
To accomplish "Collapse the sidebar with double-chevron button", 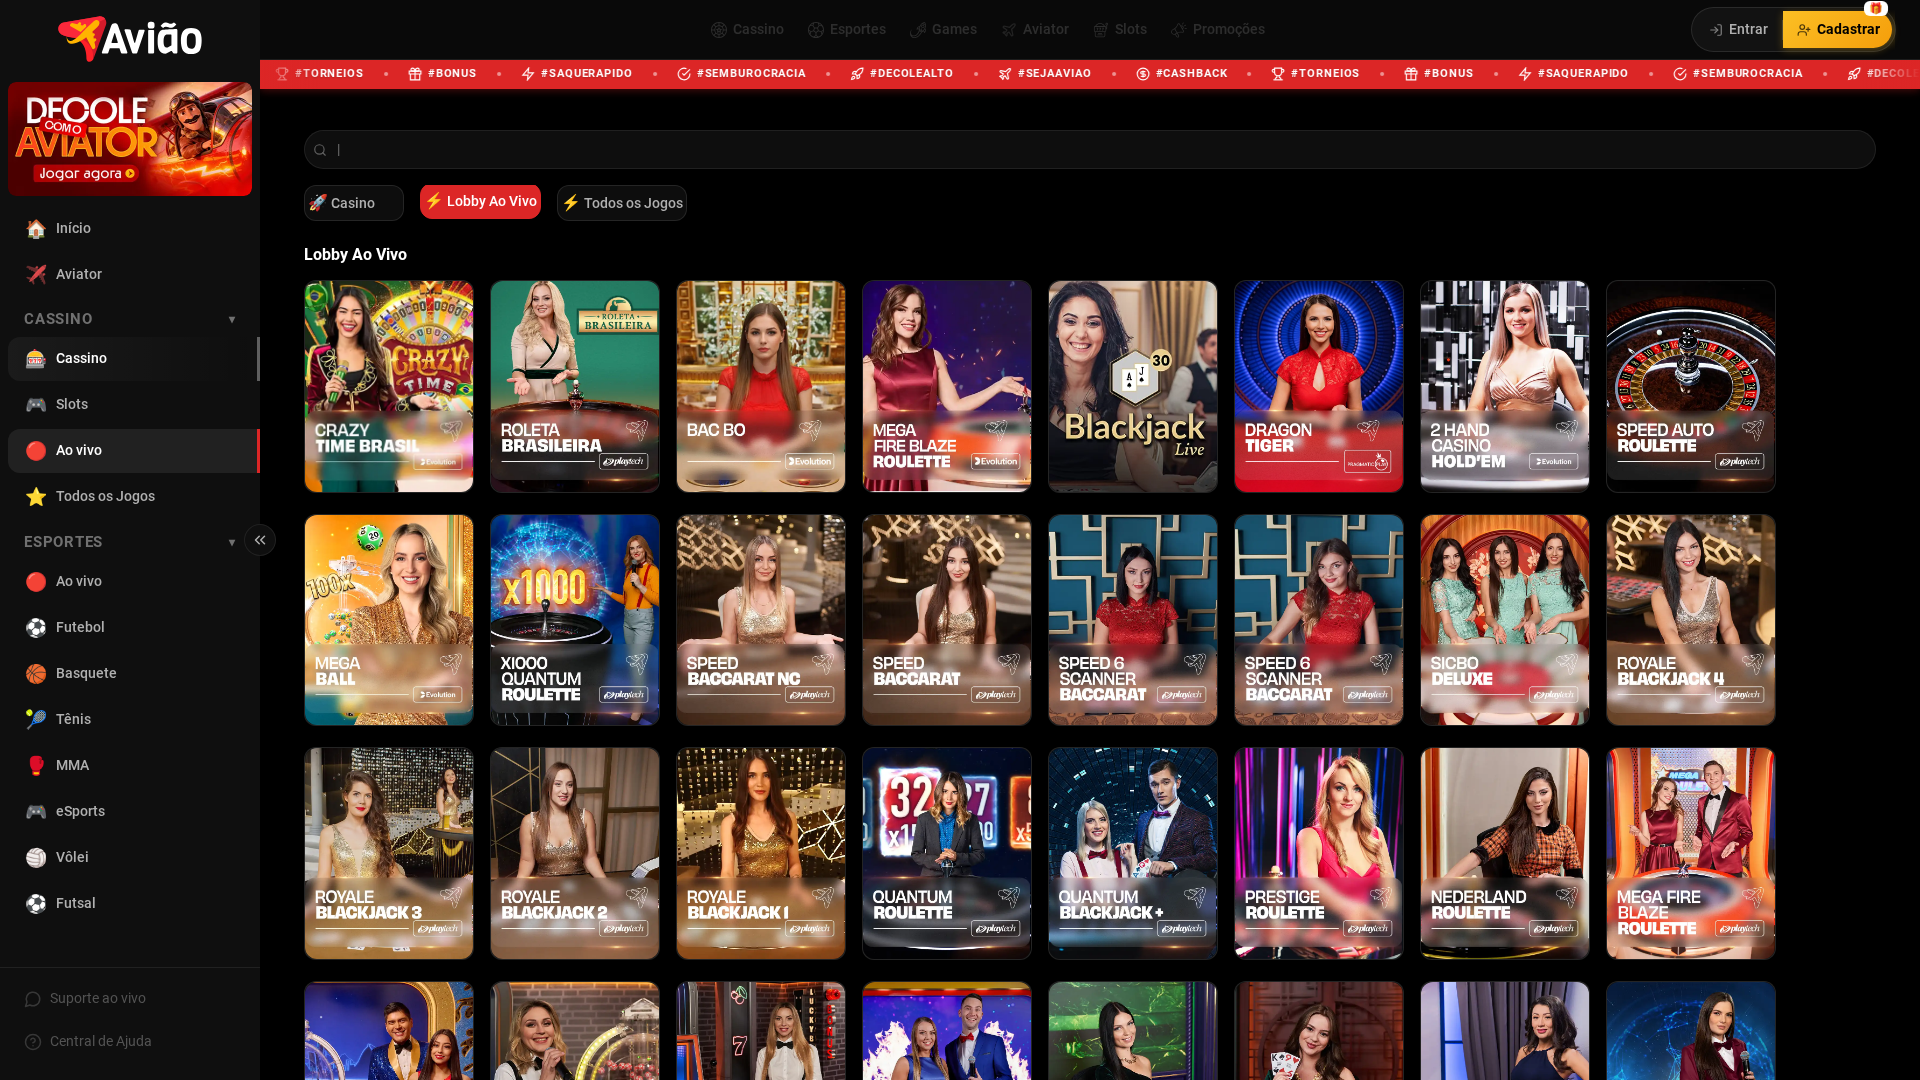I will pyautogui.click(x=260, y=540).
